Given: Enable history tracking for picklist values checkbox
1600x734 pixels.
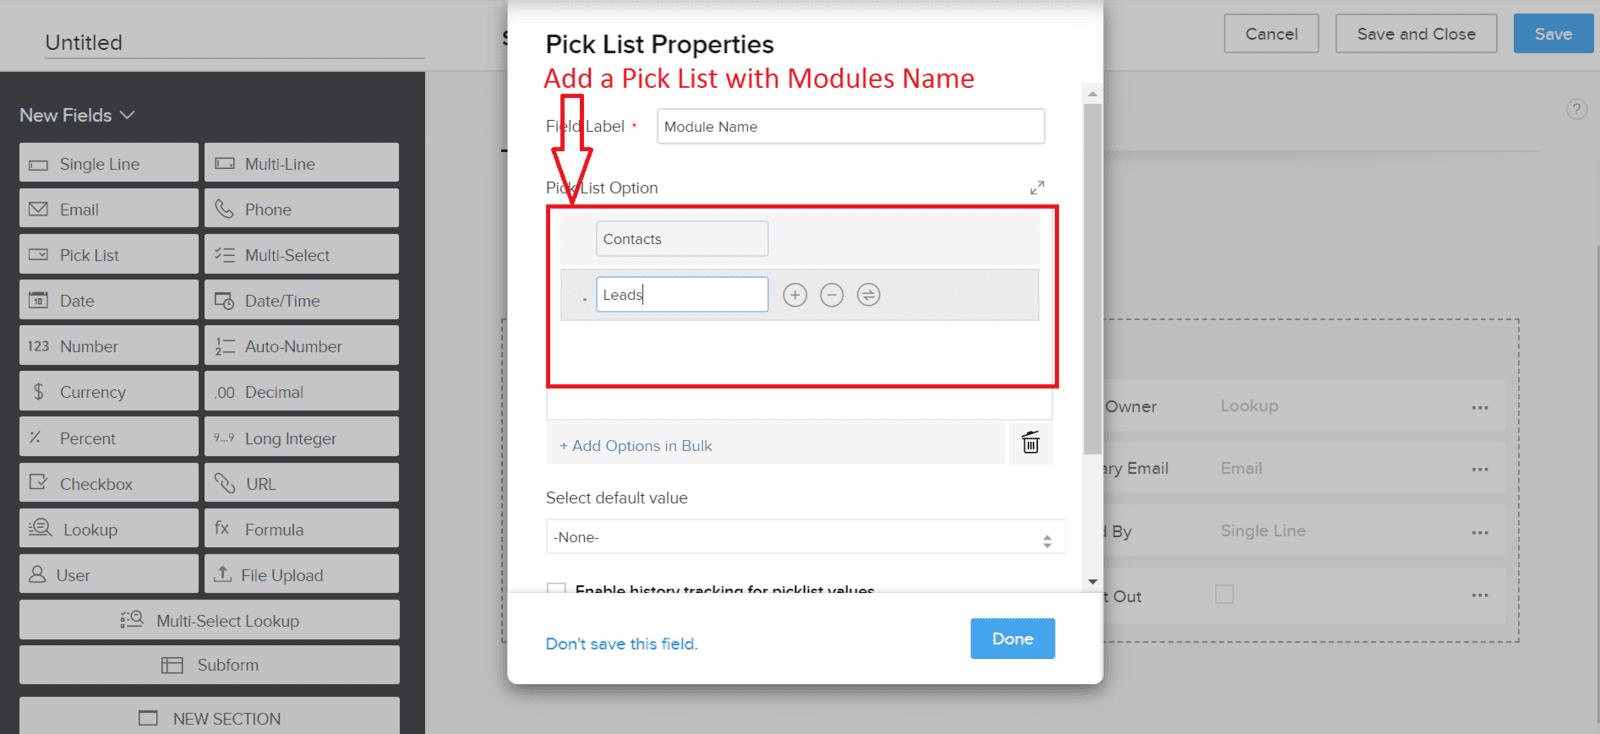Looking at the screenshot, I should tap(557, 589).
